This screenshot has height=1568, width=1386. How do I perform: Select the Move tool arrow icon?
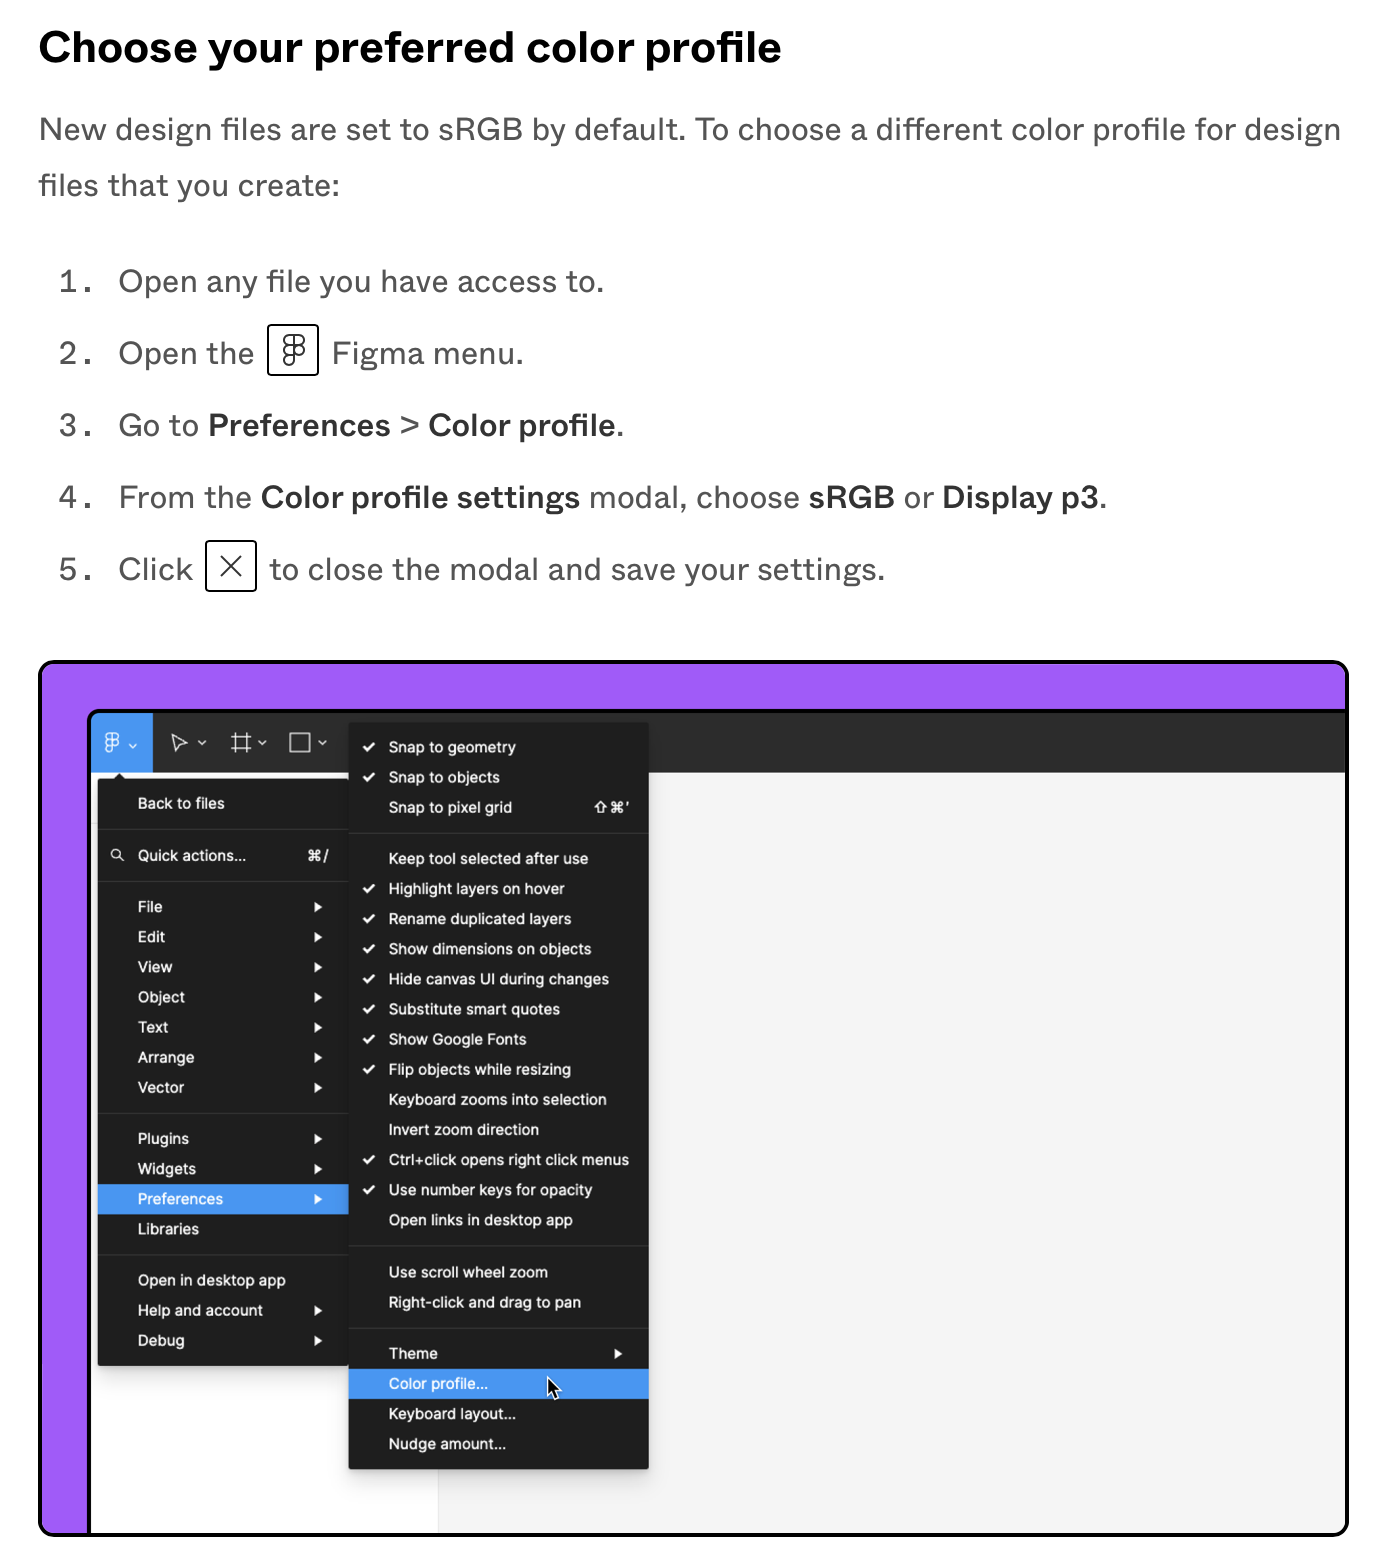(x=179, y=742)
